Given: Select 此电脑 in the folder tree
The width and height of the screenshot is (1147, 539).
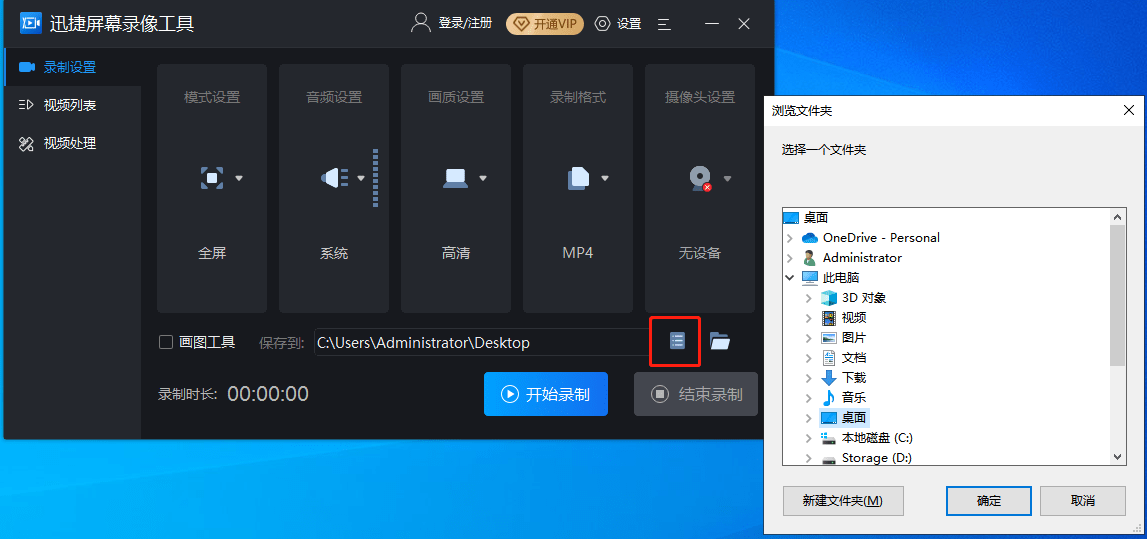Looking at the screenshot, I should click(x=840, y=278).
